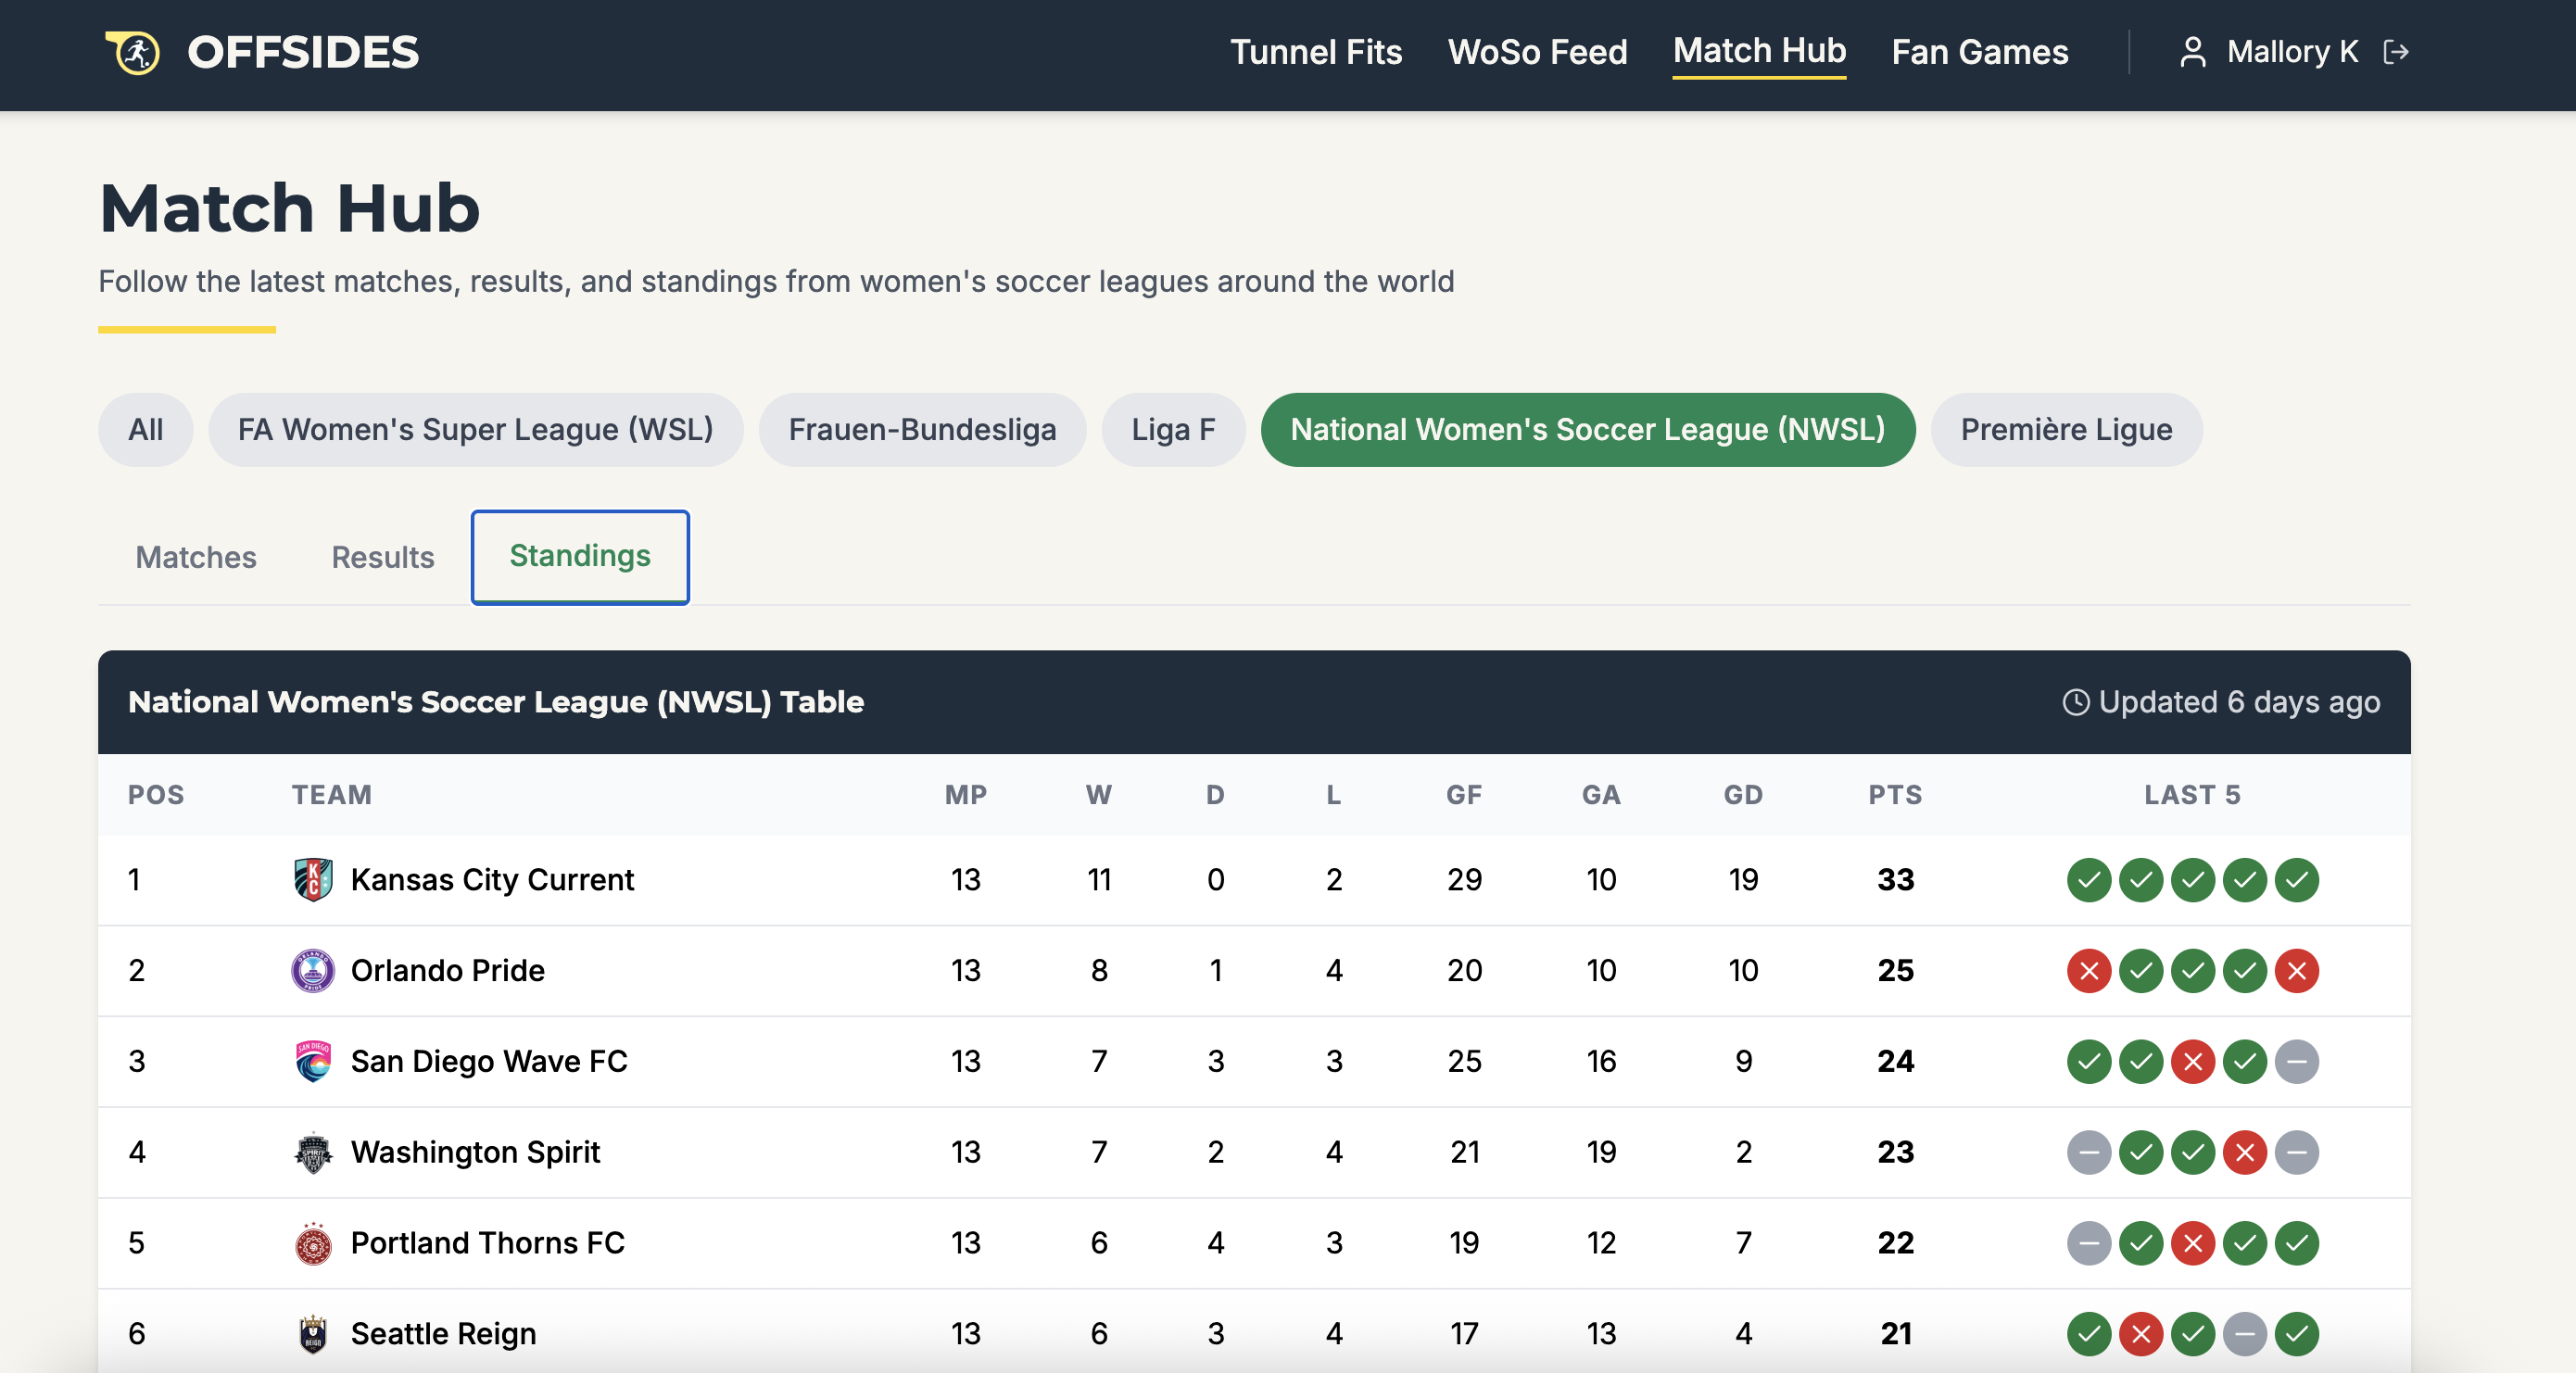2576x1373 pixels.
Task: Open Tunnel Fits in the navigation
Action: 1315,52
